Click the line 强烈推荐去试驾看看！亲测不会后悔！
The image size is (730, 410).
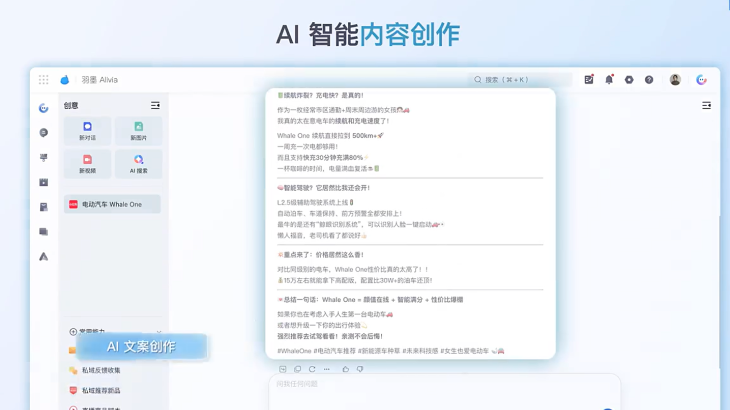(330, 336)
